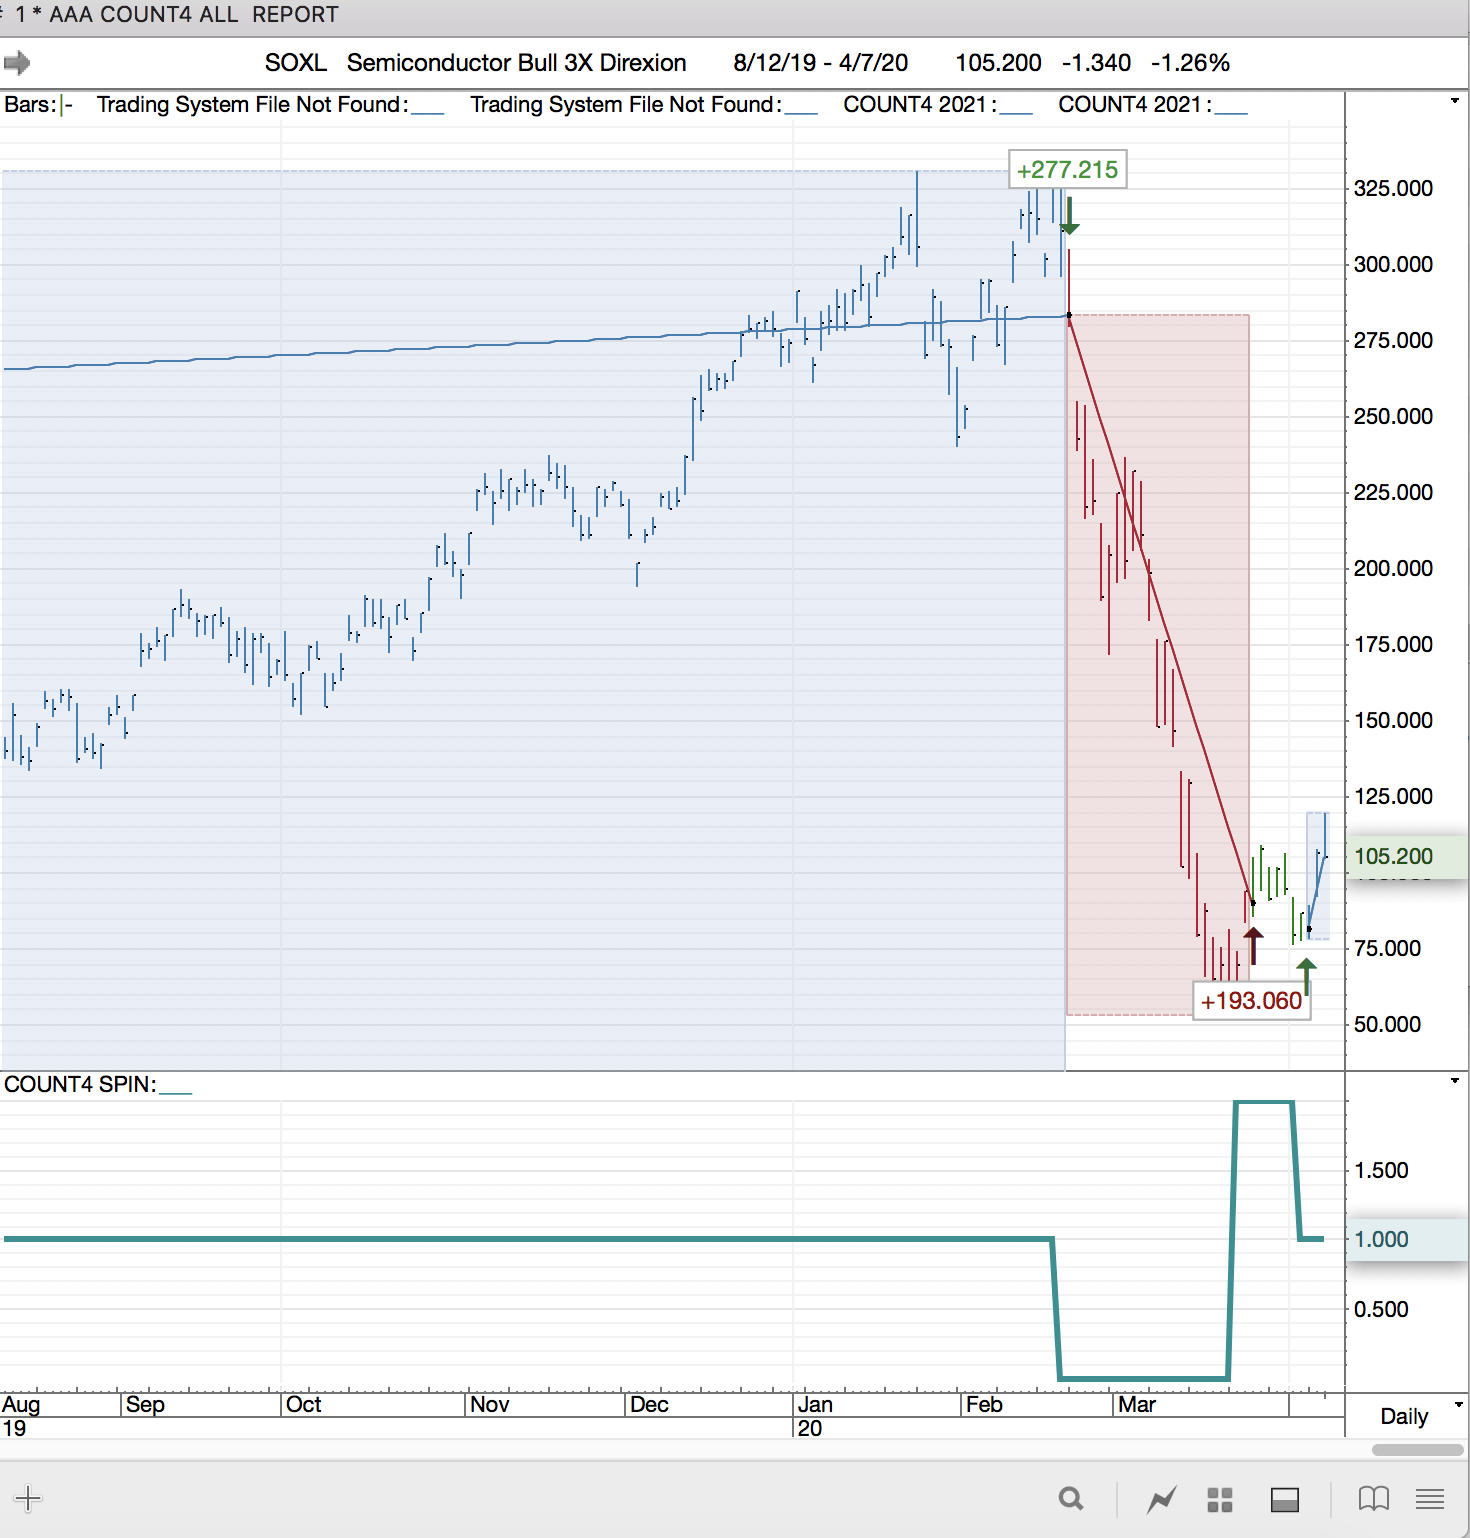This screenshot has width=1470, height=1538.
Task: Click the Nov label on the time axis
Action: click(490, 1404)
